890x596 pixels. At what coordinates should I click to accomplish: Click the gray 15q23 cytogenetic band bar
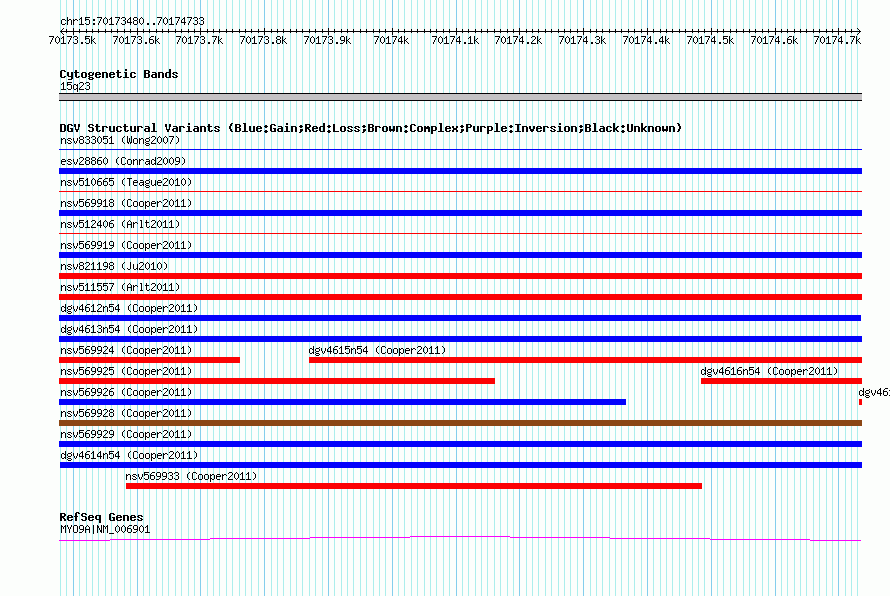(x=460, y=97)
